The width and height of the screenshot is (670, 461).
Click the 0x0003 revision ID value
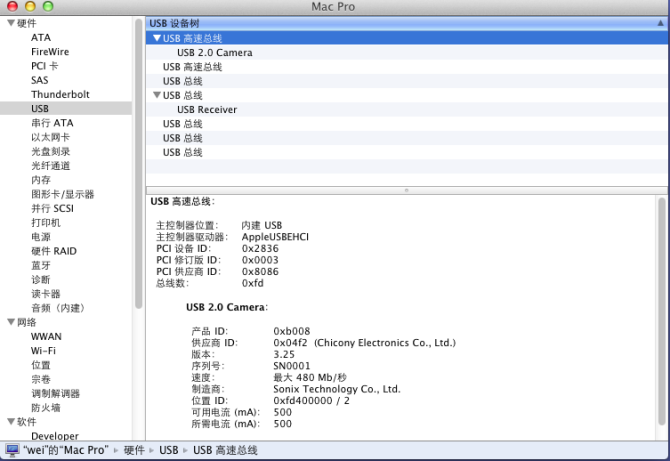[260, 260]
